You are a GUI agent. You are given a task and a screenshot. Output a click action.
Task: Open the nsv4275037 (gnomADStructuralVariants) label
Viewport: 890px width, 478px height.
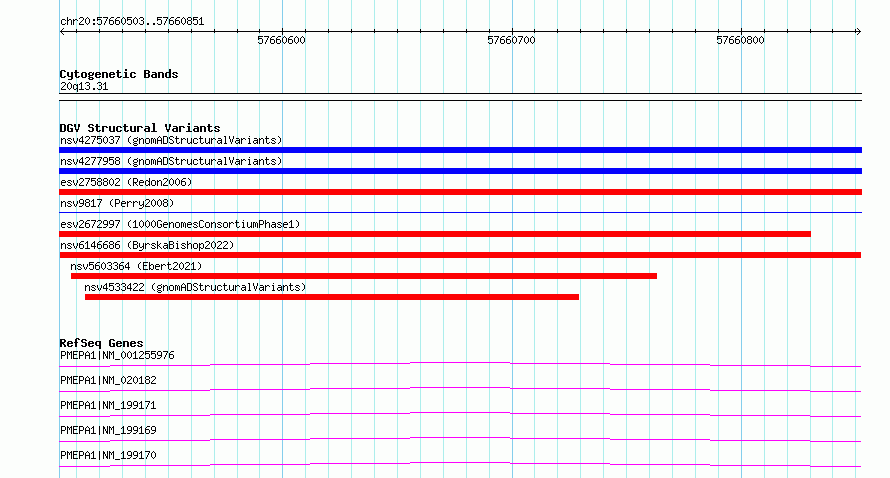pyautogui.click(x=171, y=140)
